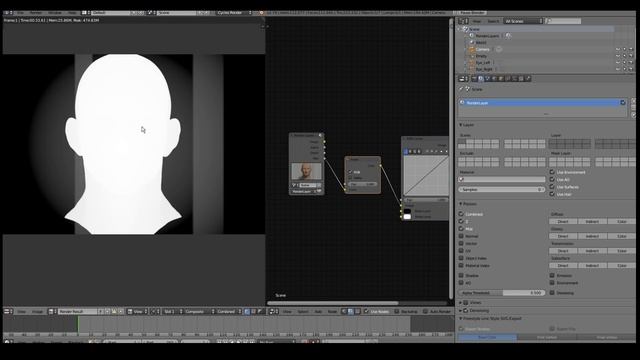
Task: Select Eye_Left object in outliner
Action: coord(483,62)
